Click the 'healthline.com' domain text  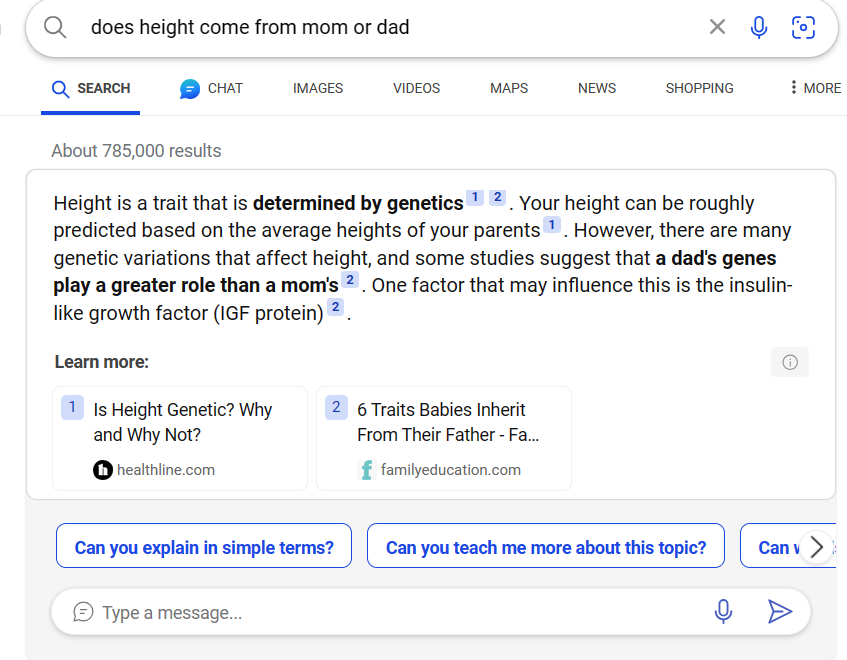click(166, 470)
